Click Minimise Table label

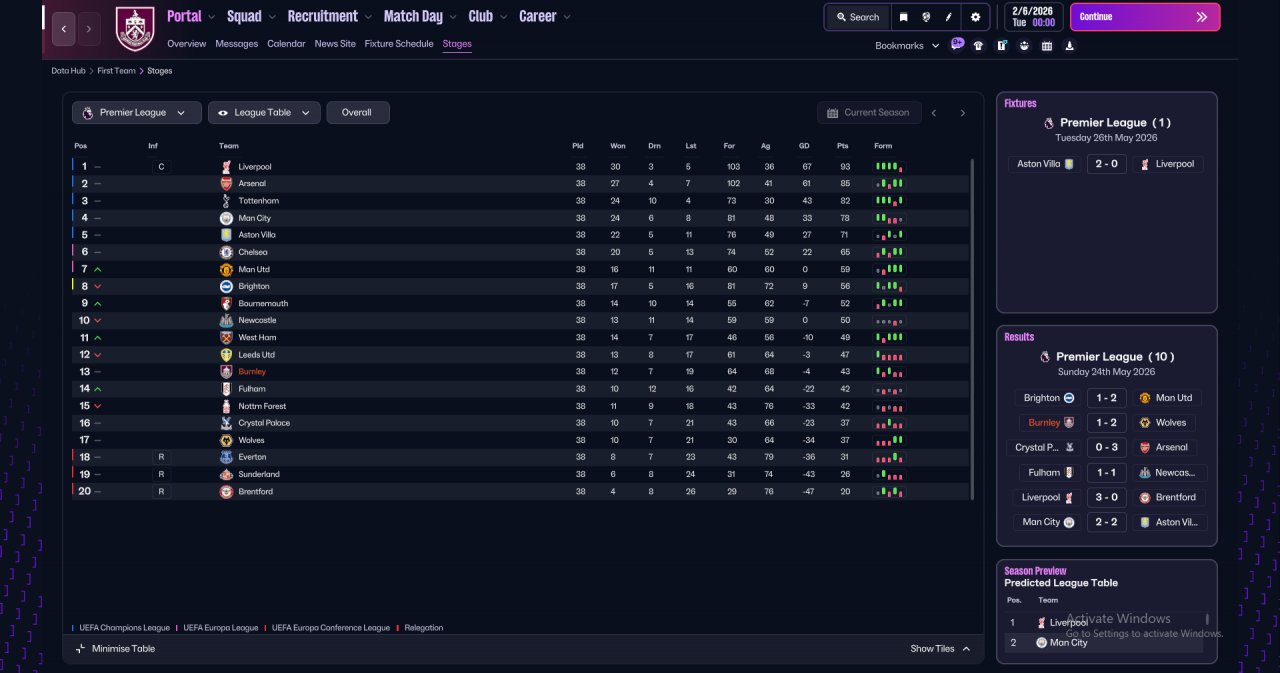[123, 649]
